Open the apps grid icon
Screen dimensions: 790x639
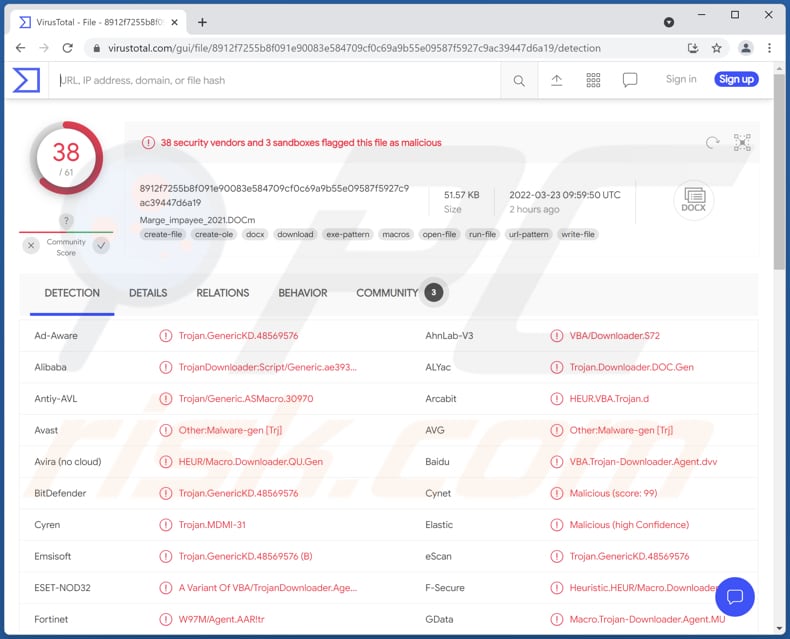[x=593, y=80]
